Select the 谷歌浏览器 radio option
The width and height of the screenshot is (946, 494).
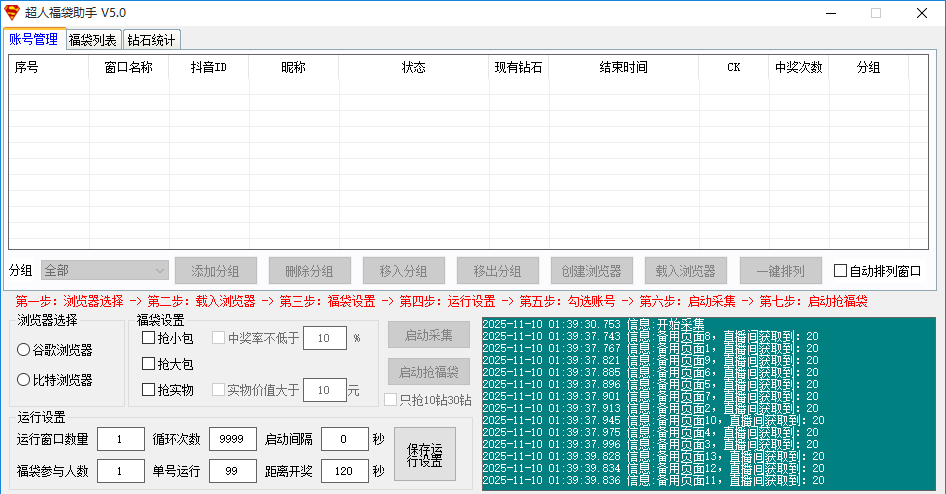click(24, 350)
